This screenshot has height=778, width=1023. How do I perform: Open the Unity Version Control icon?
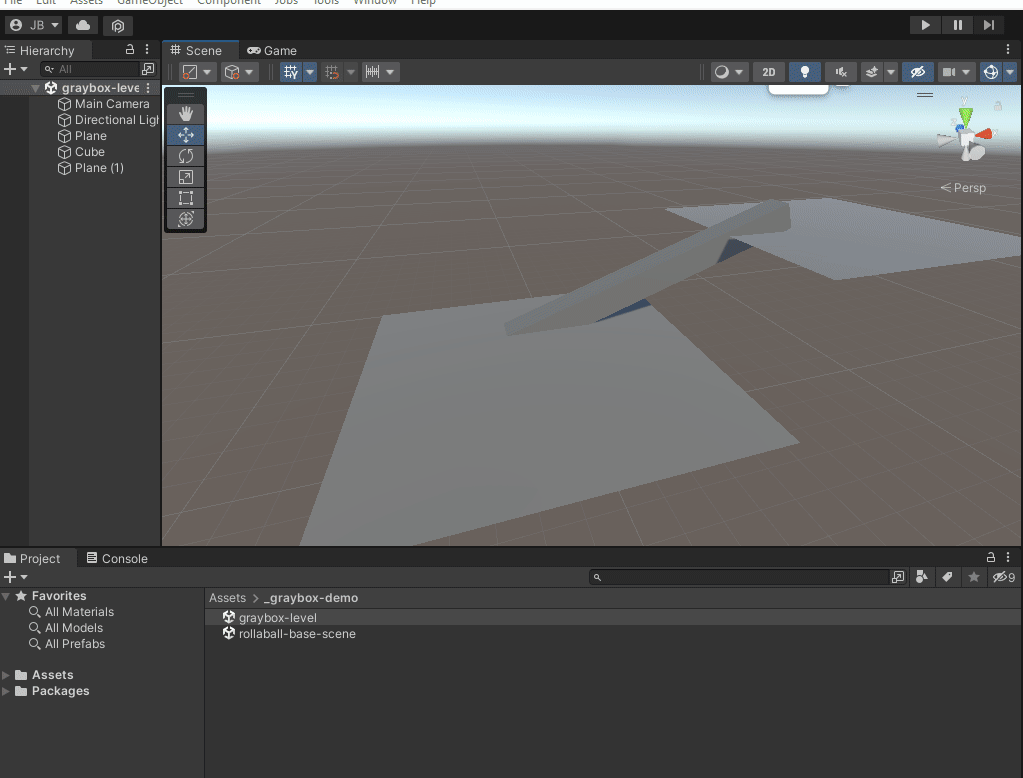point(117,25)
